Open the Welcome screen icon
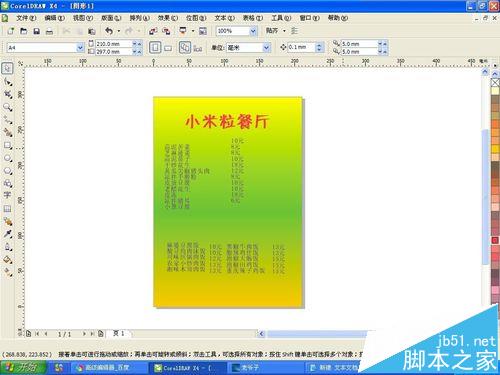Screen dimensions: 500x375 203,31
